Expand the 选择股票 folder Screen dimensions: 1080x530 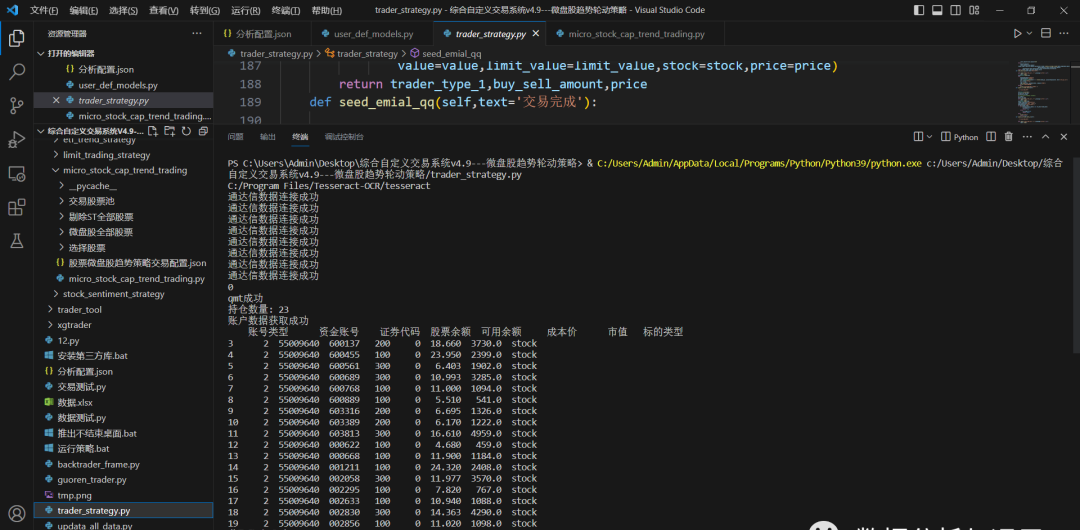coord(62,247)
